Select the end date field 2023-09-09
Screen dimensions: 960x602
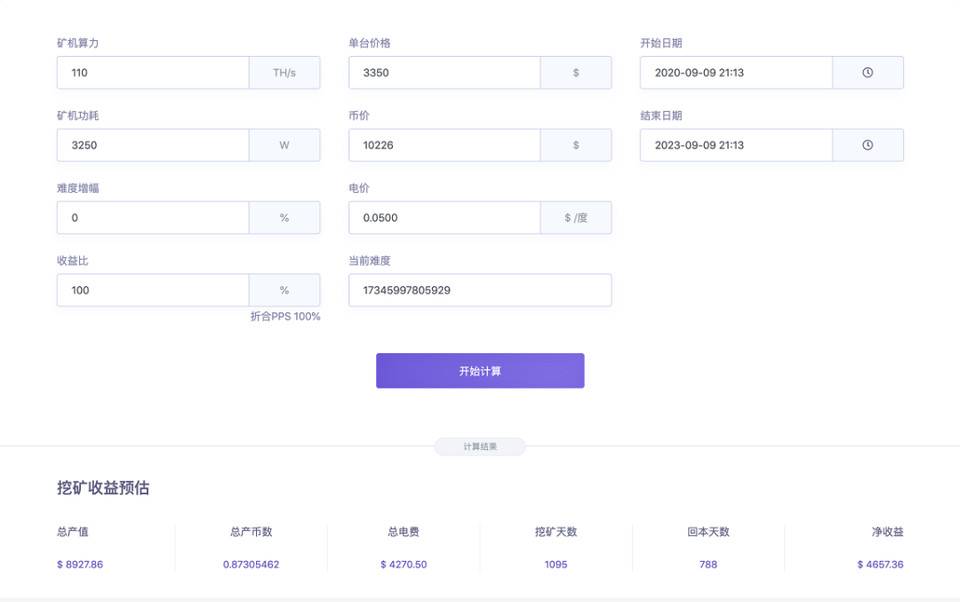735,145
